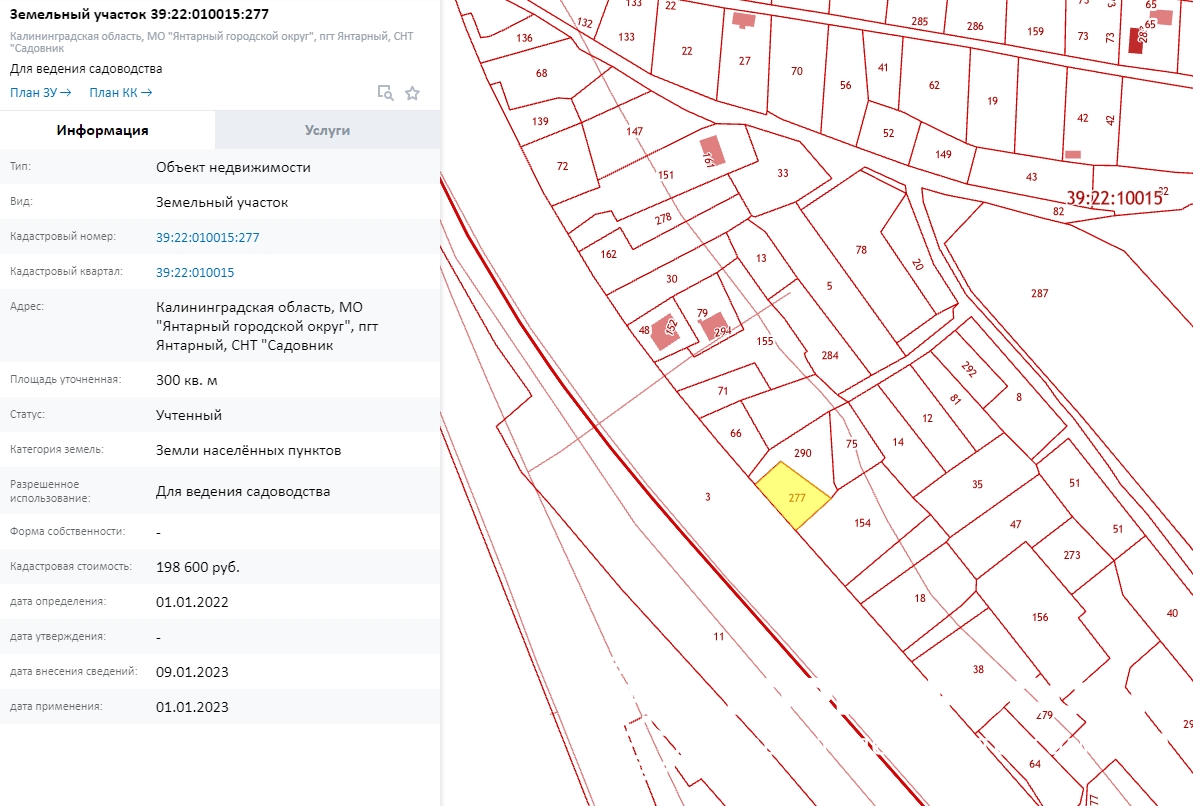Click the quarter label 39:22:10015 on map
This screenshot has width=1193, height=806.
pyautogui.click(x=1114, y=198)
